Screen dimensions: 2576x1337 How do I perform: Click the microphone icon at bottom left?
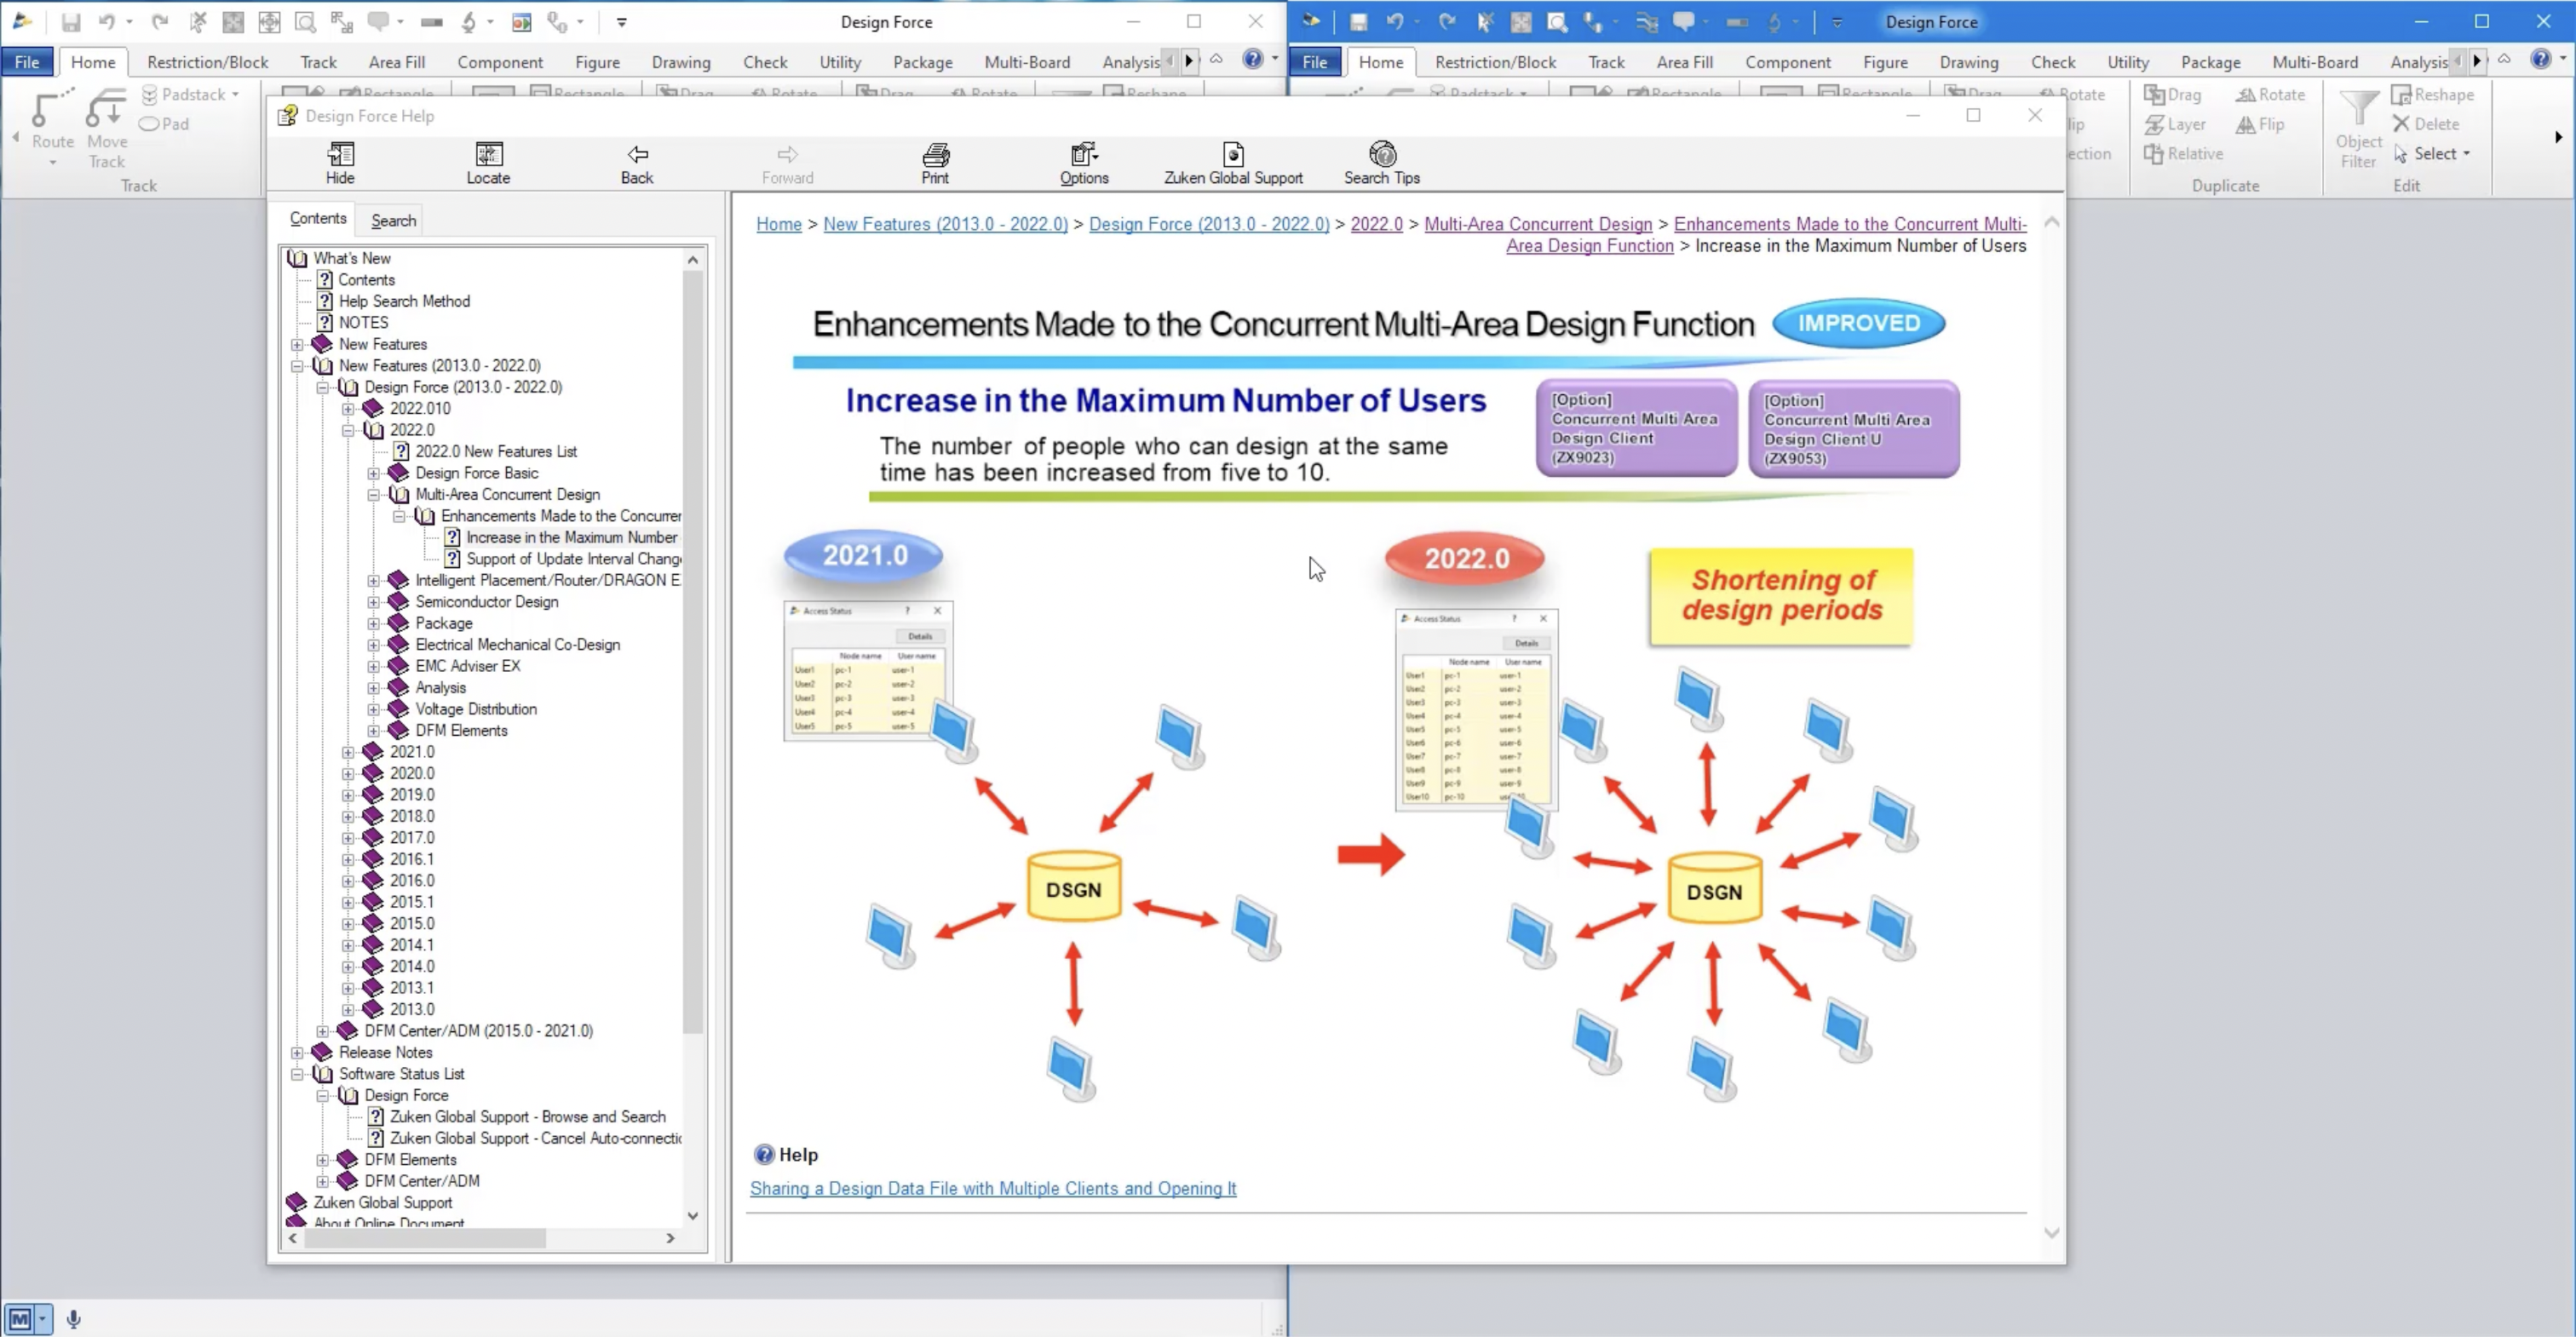(x=73, y=1319)
